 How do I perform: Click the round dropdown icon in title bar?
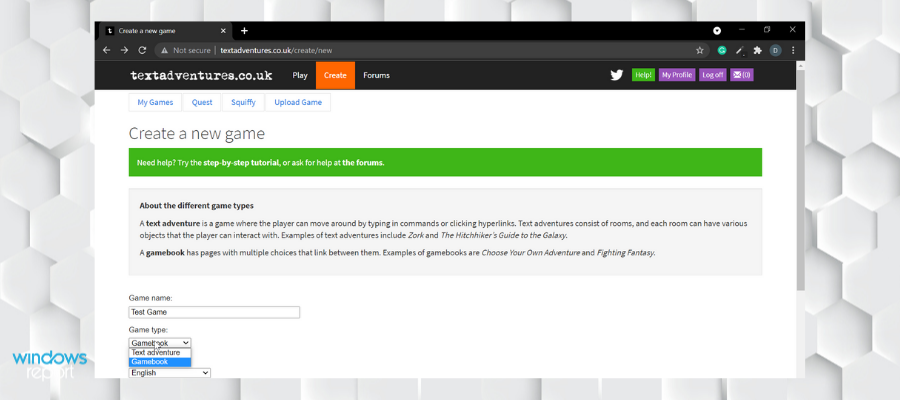pos(717,31)
